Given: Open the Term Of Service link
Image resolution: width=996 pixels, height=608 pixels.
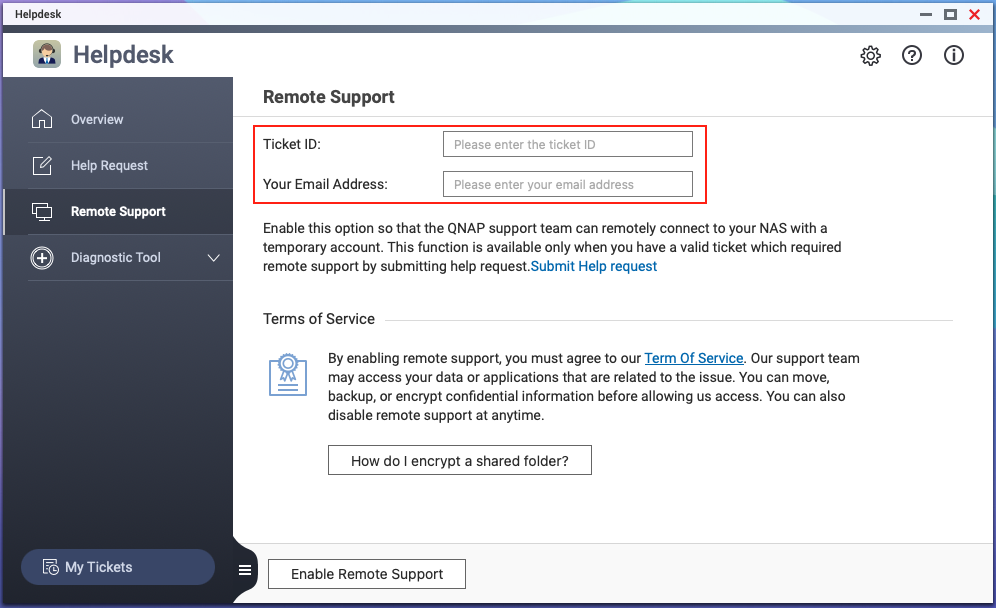Looking at the screenshot, I should (x=694, y=358).
